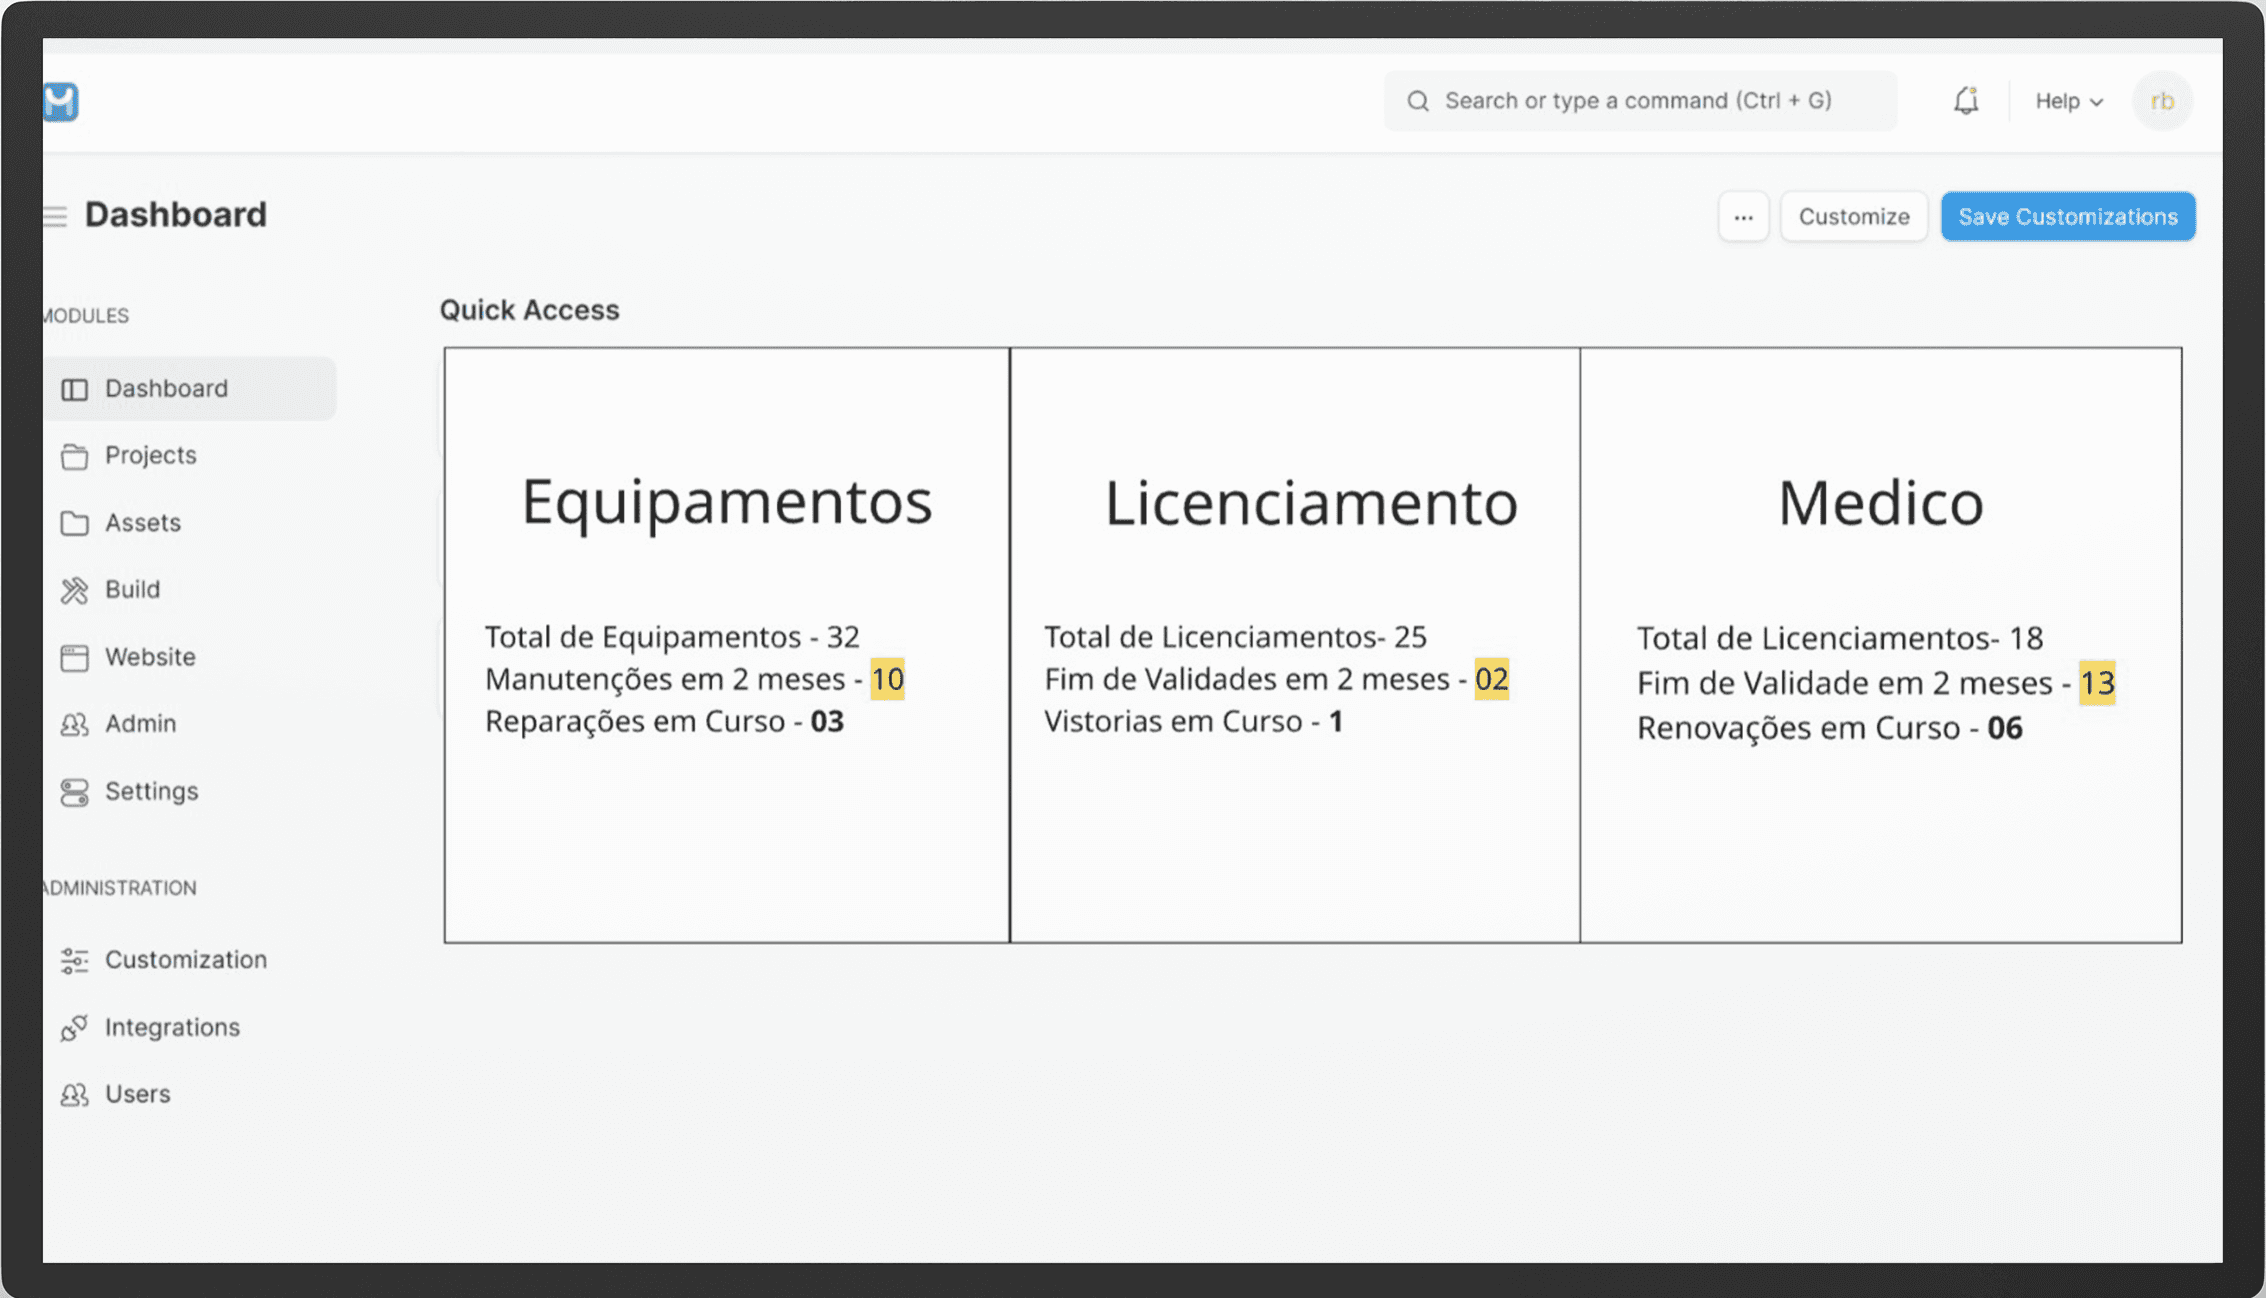2266x1298 pixels.
Task: Toggle the sidebar hamburger menu icon
Action: coord(55,216)
